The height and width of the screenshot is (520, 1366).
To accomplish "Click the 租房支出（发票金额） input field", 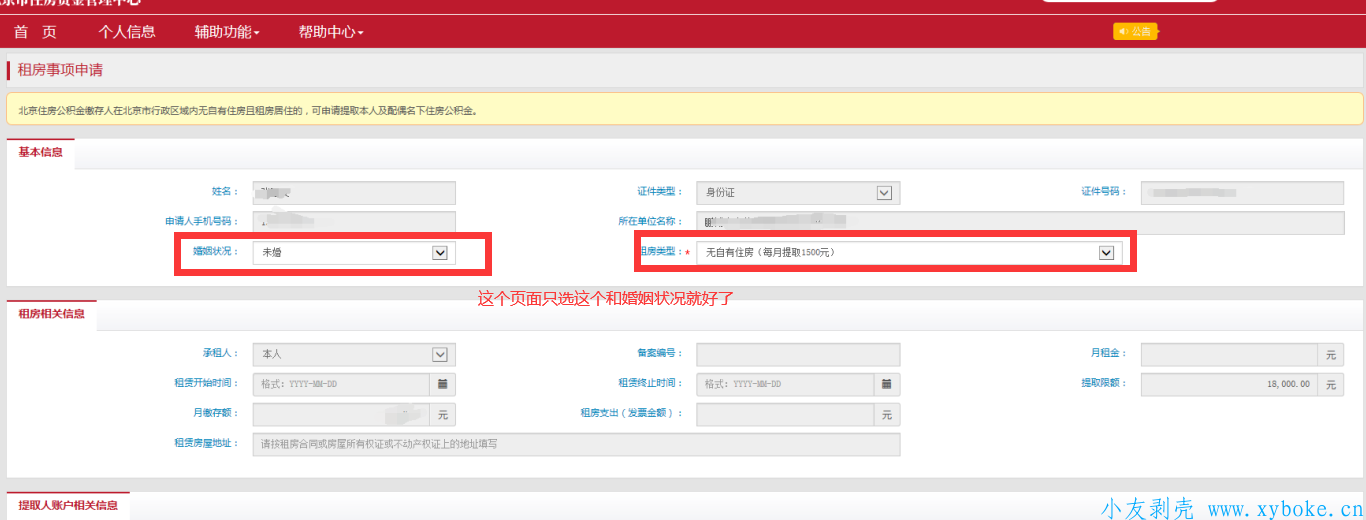I will click(x=786, y=414).
